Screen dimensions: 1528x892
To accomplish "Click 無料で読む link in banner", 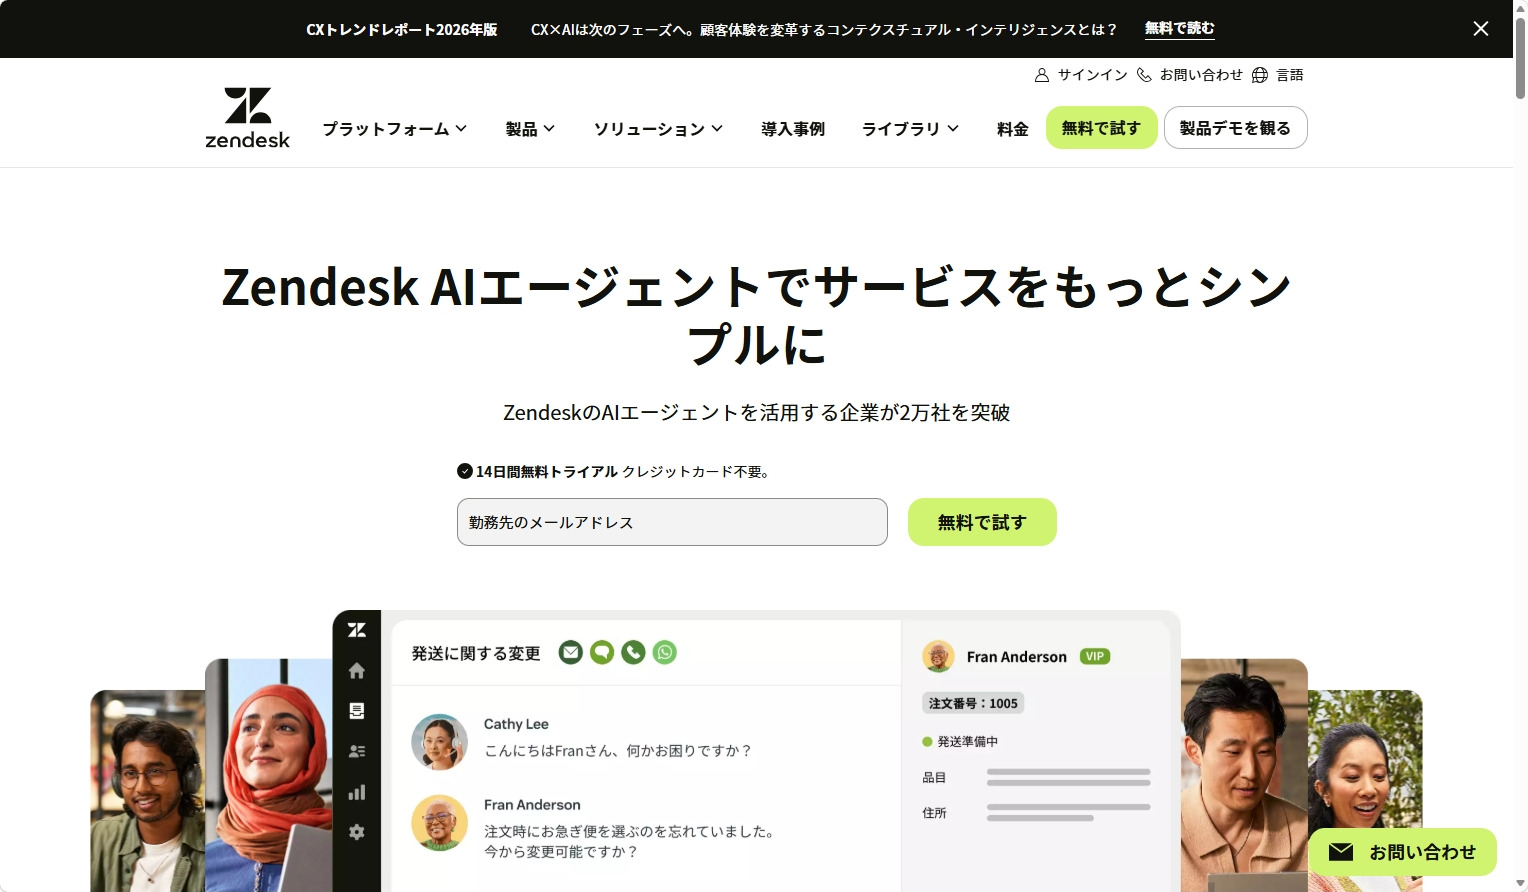I will pos(1180,29).
